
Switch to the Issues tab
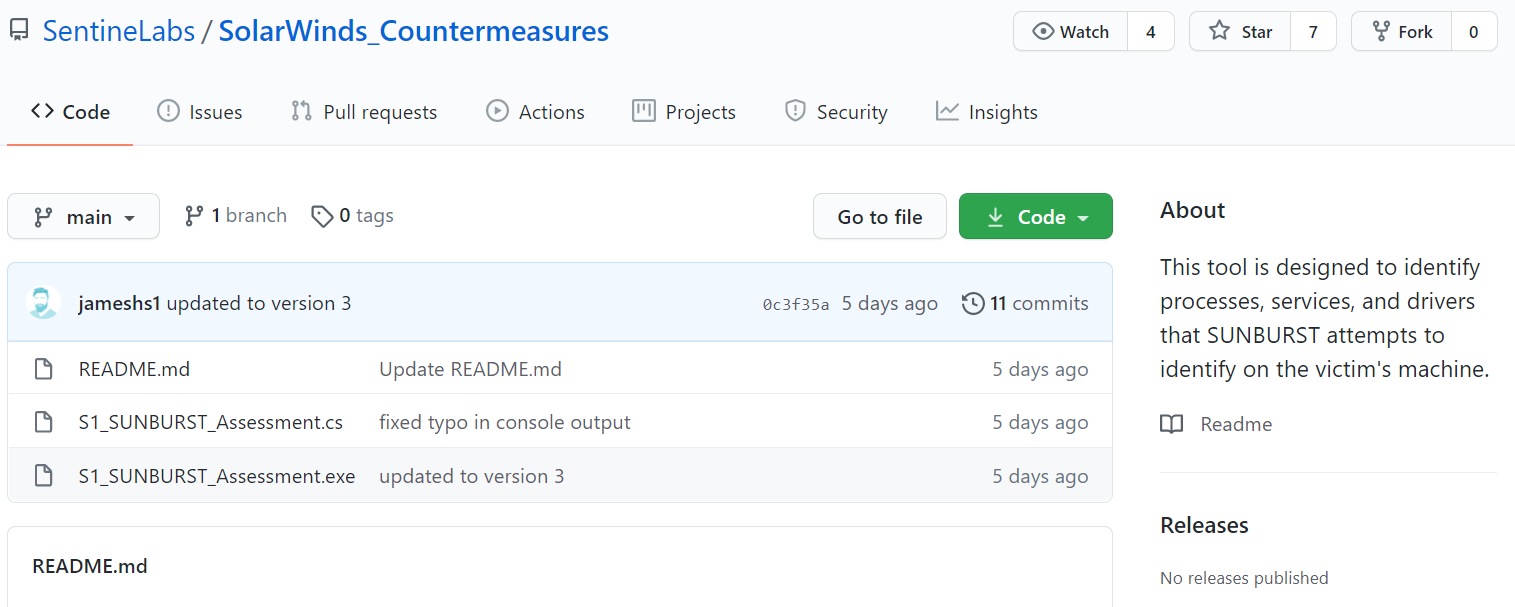pos(200,112)
